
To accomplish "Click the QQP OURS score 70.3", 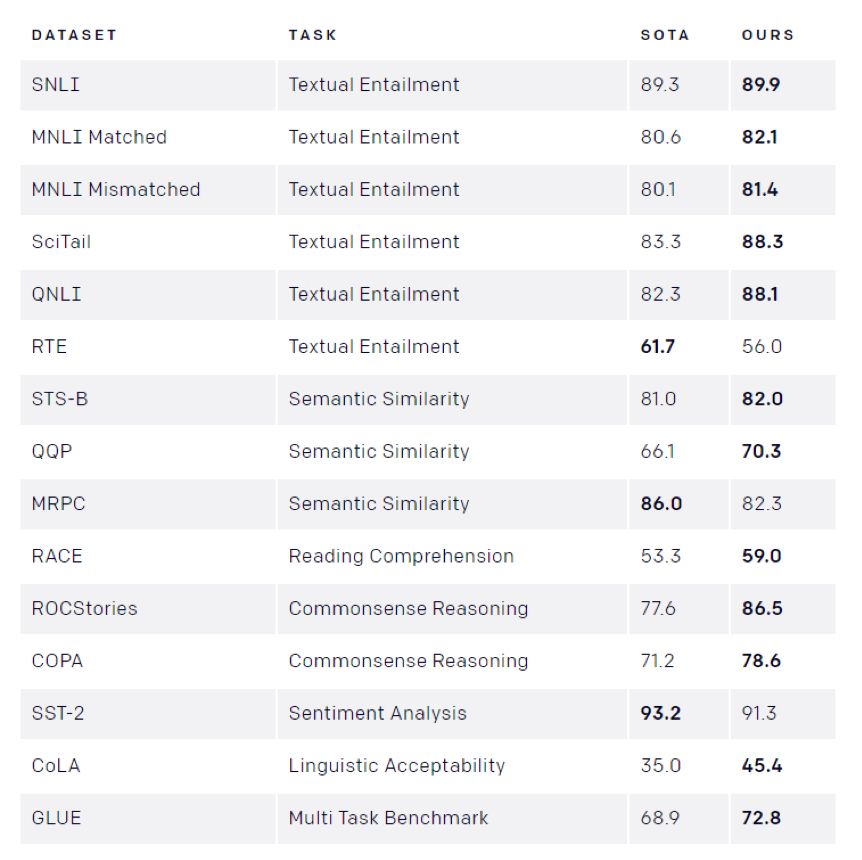I will pyautogui.click(x=762, y=452).
